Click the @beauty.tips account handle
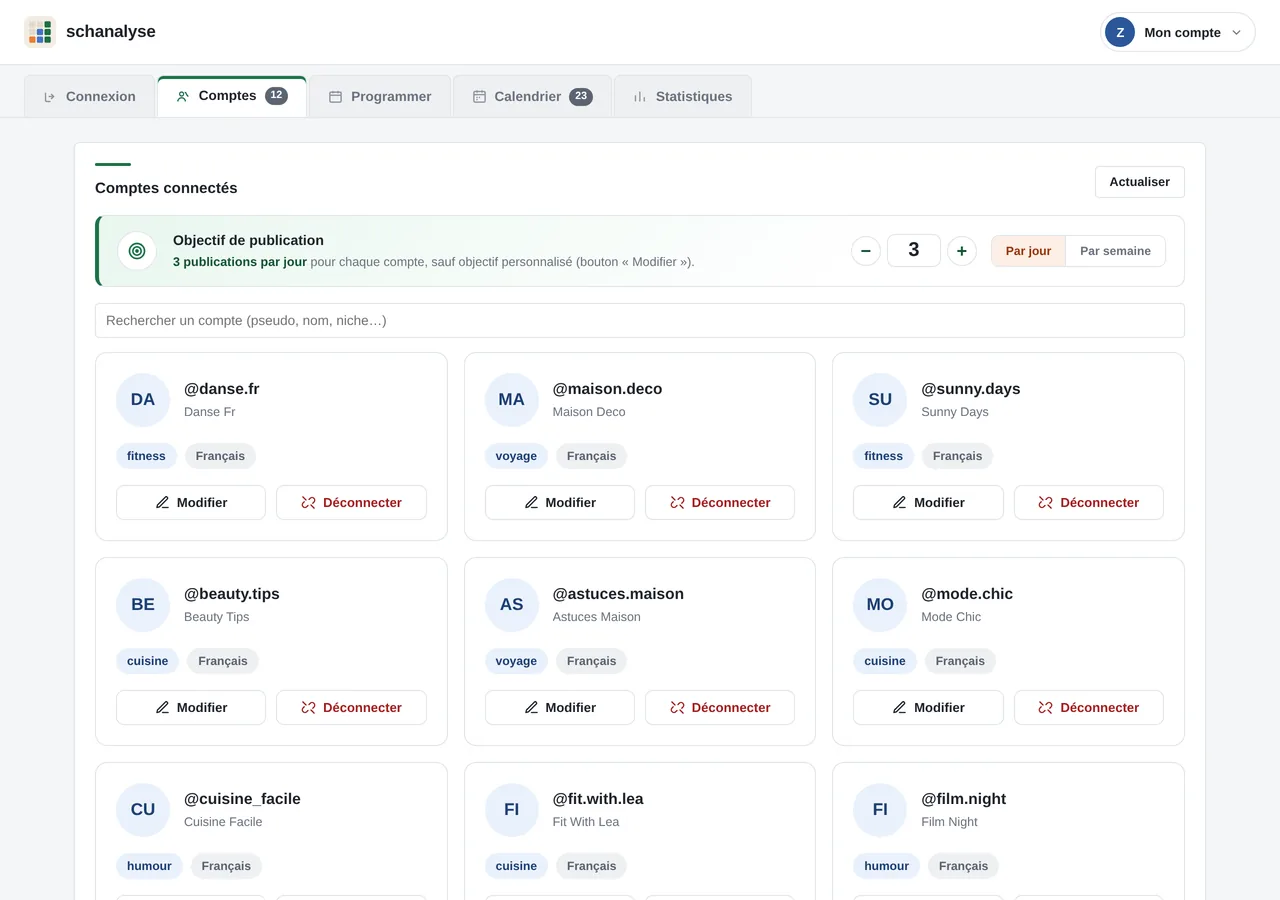 tap(232, 594)
